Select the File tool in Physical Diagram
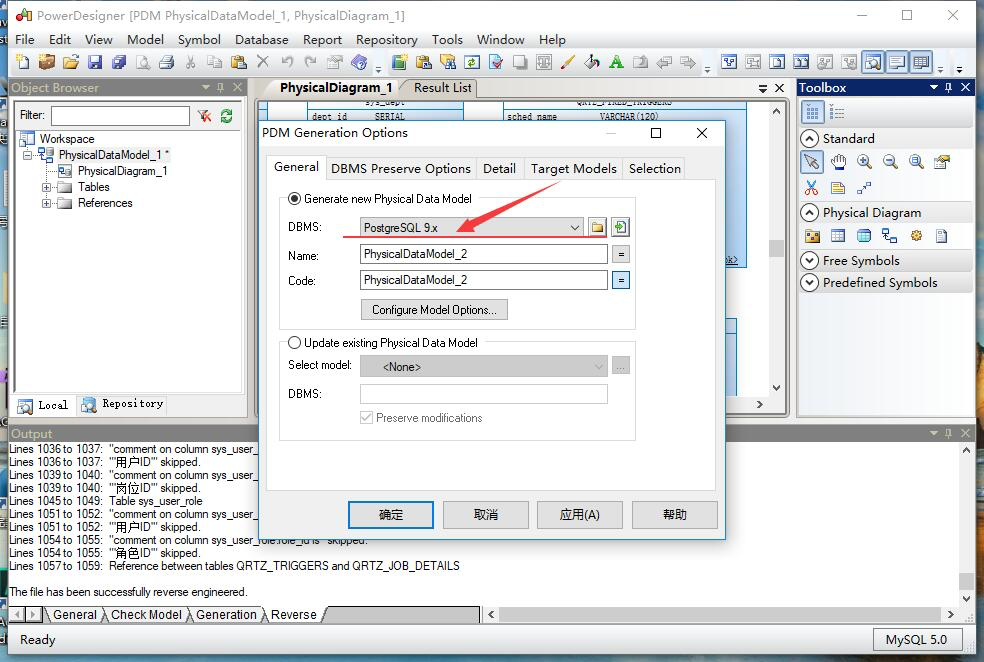The width and height of the screenshot is (984, 662). pyautogui.click(x=941, y=236)
